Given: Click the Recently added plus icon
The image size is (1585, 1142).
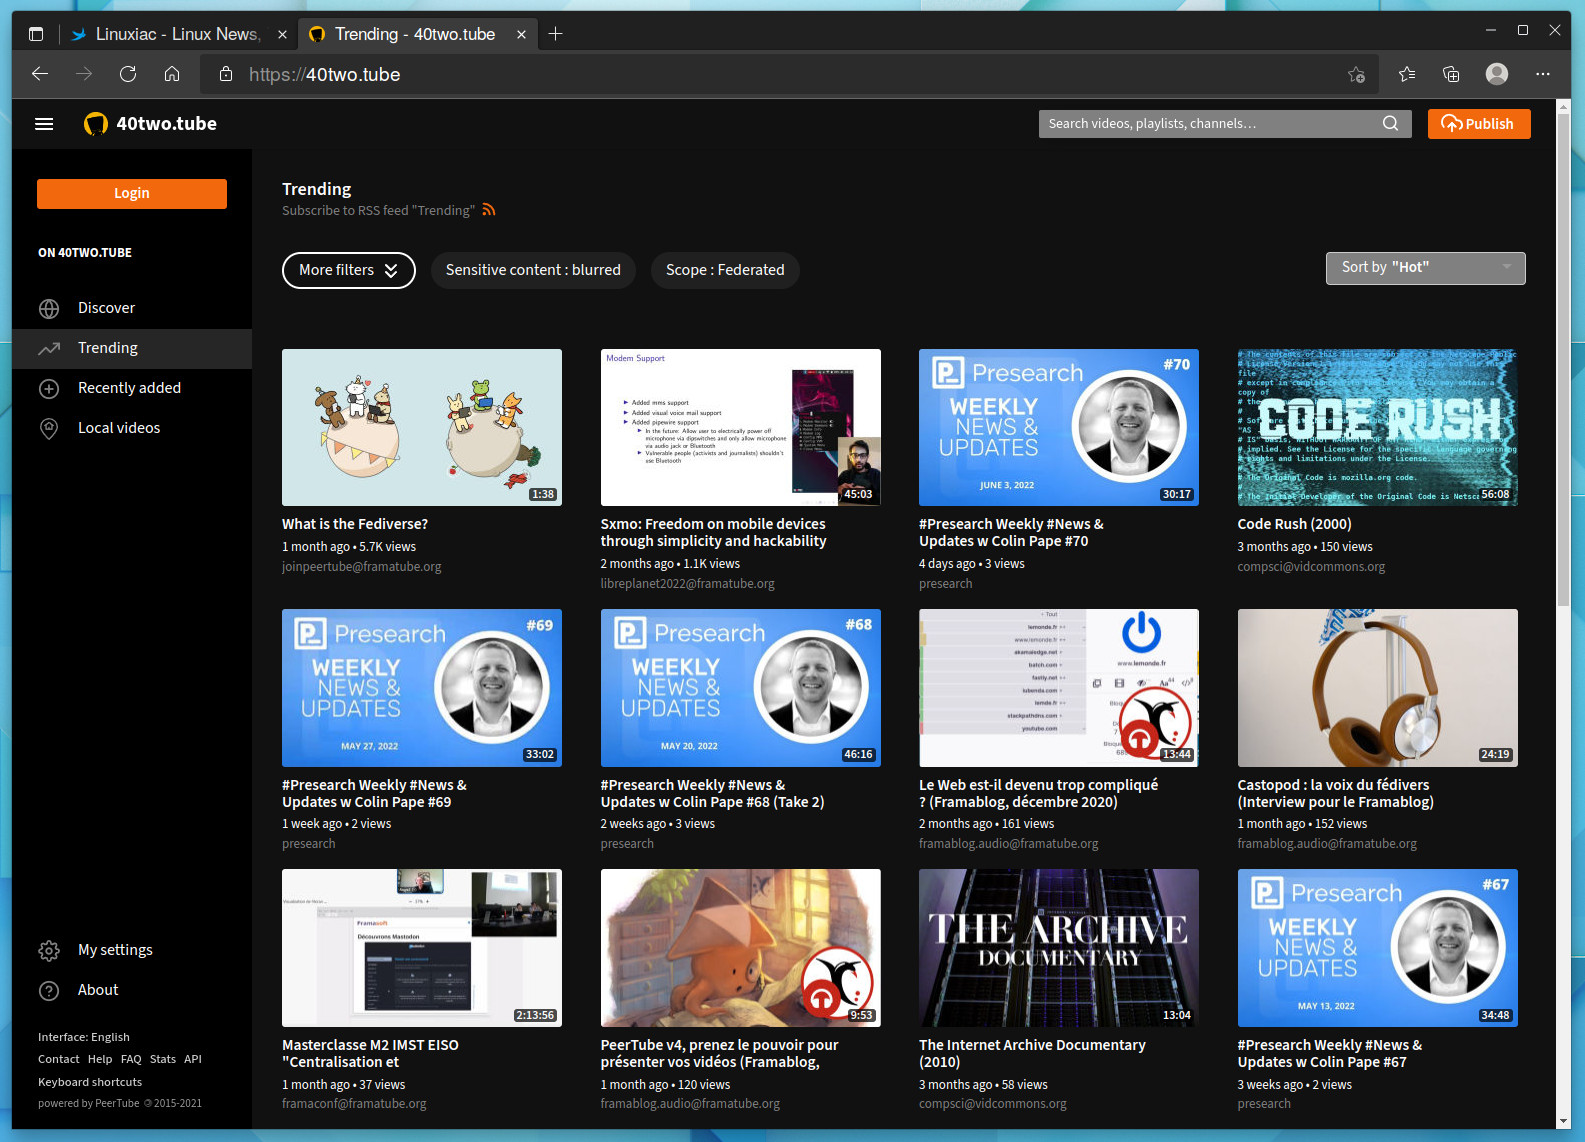Looking at the screenshot, I should coord(49,389).
